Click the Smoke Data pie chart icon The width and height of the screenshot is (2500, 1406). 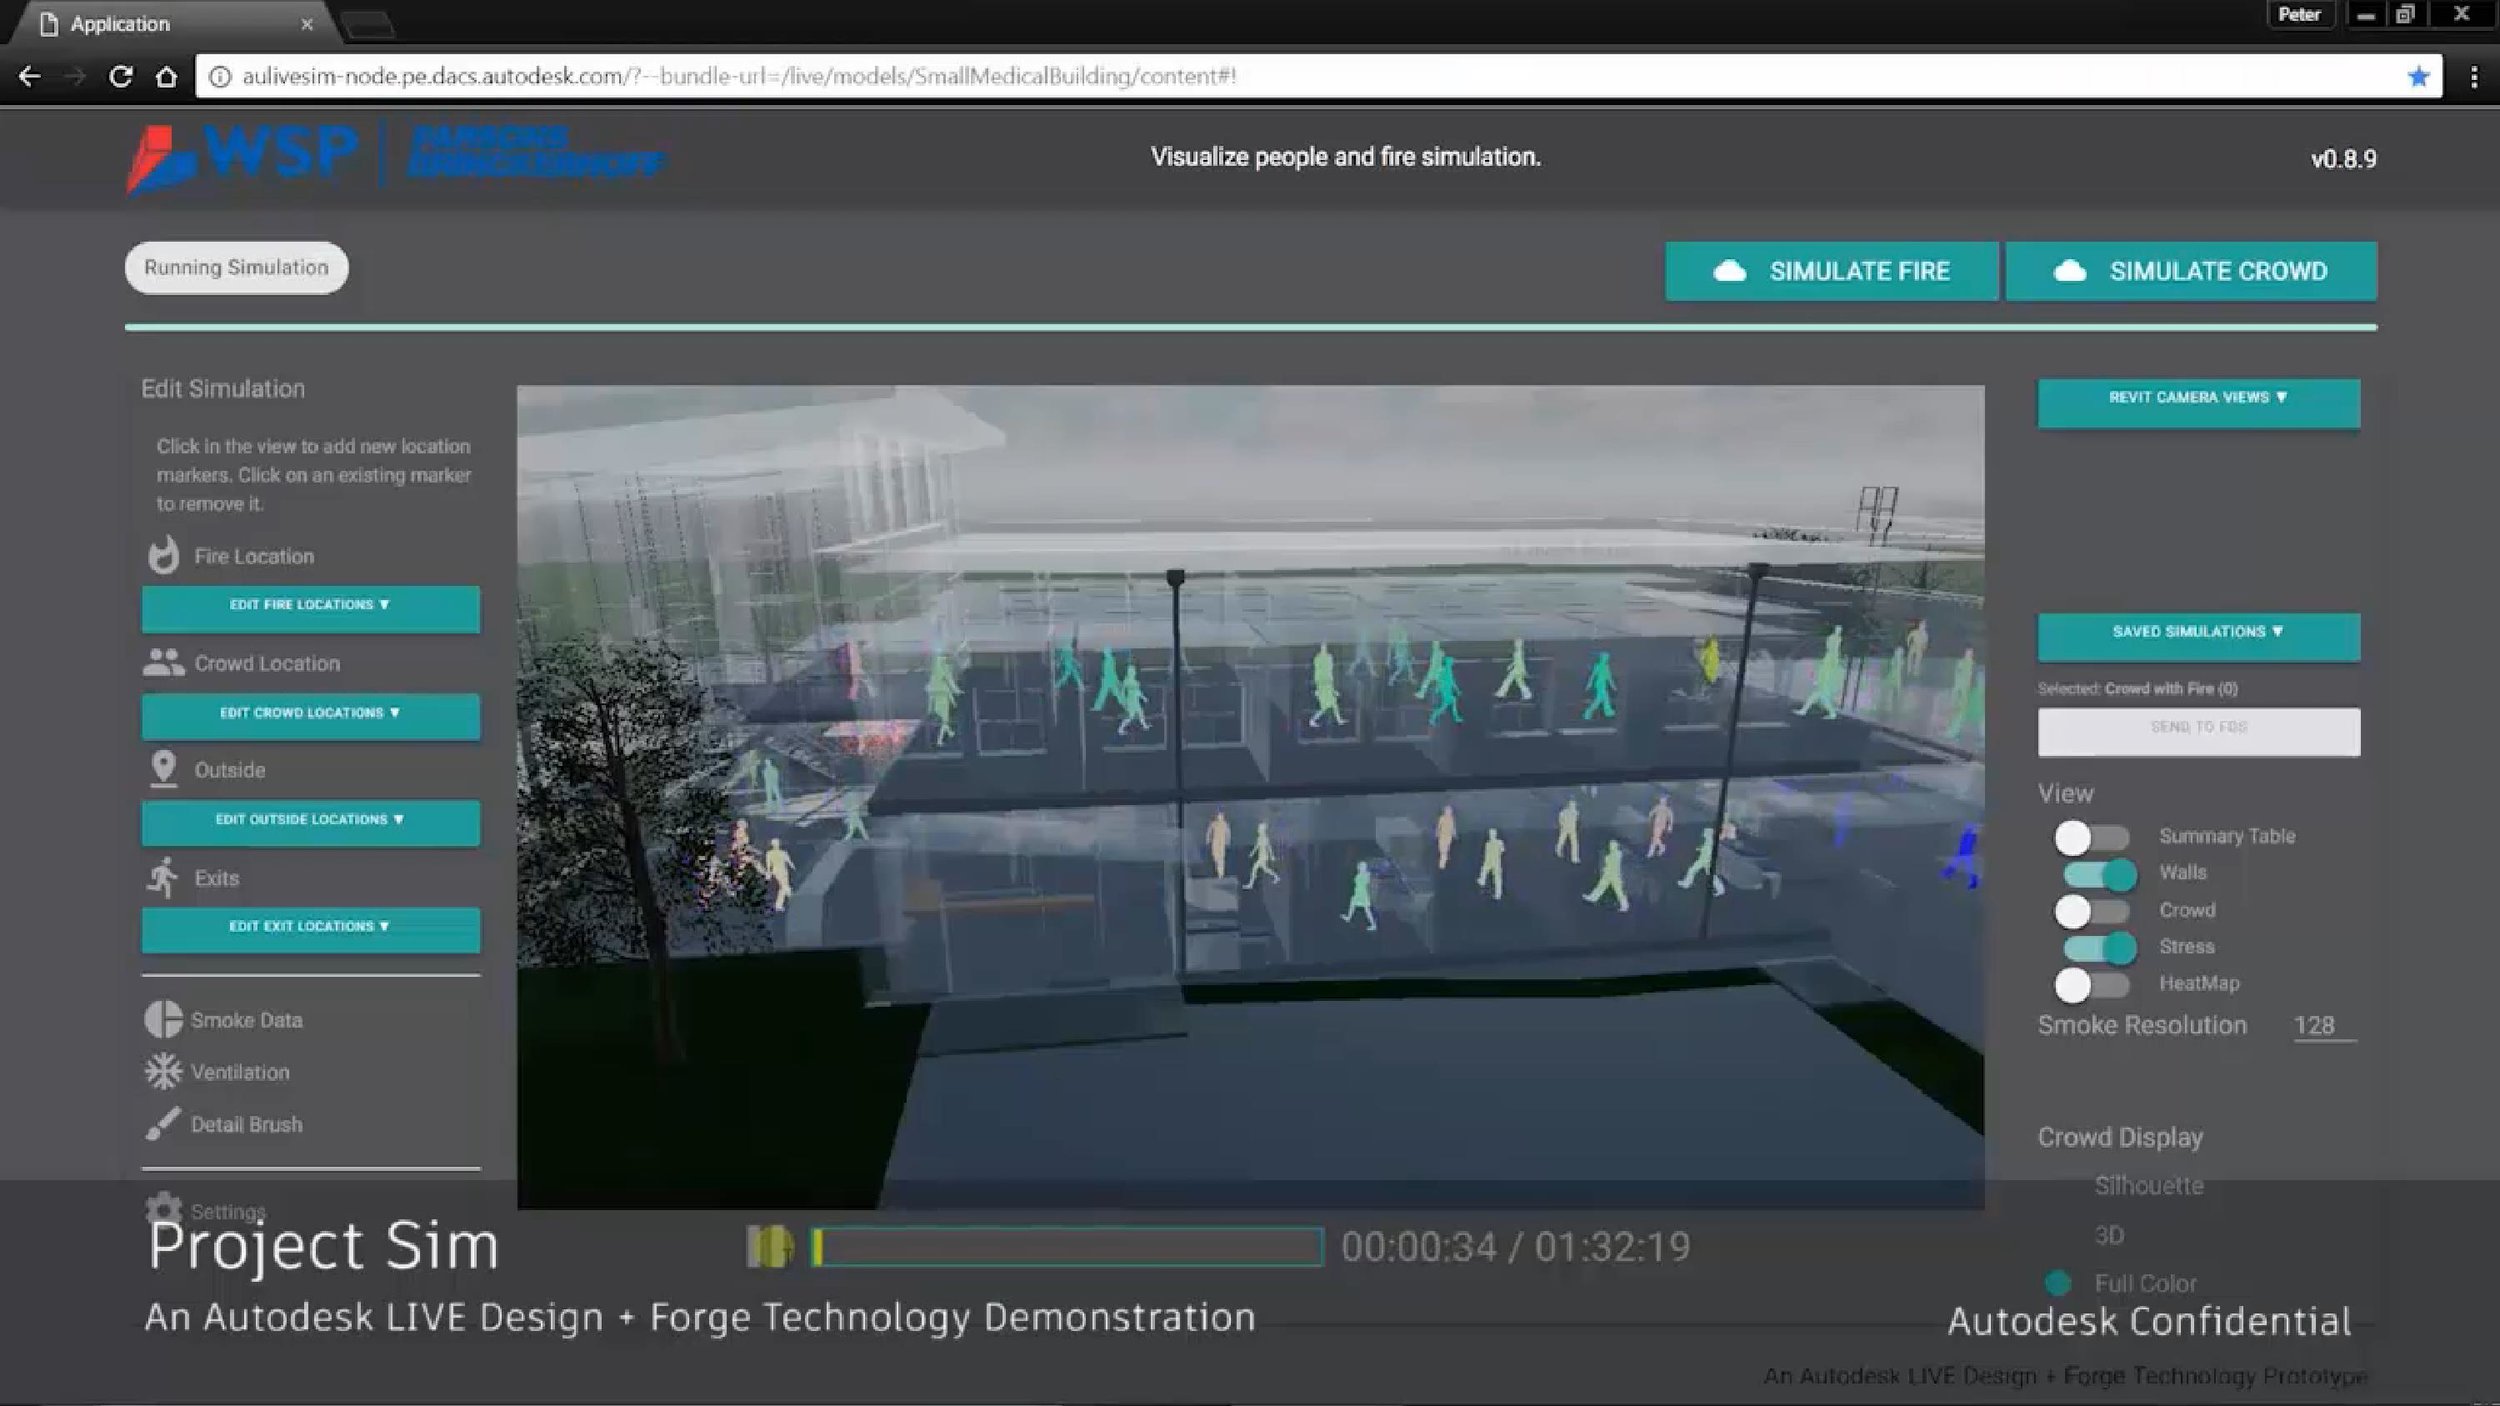[163, 1019]
